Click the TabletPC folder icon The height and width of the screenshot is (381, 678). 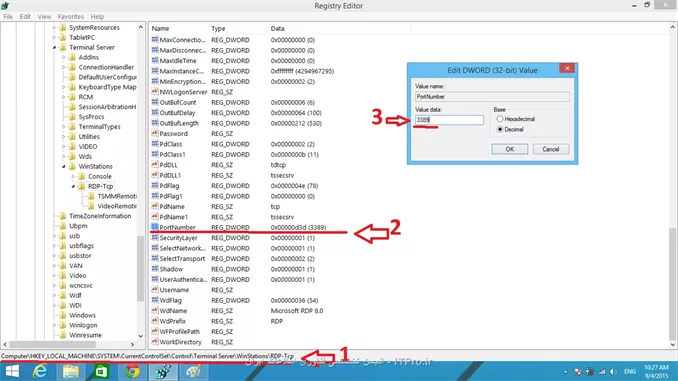click(x=63, y=37)
